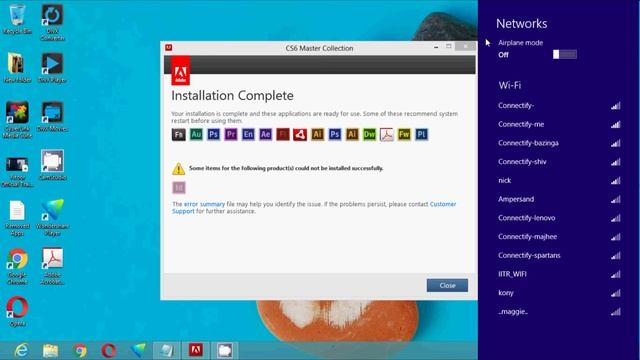
Task: Select the Connectify-majhee Wi-Fi network
Action: (x=559, y=237)
